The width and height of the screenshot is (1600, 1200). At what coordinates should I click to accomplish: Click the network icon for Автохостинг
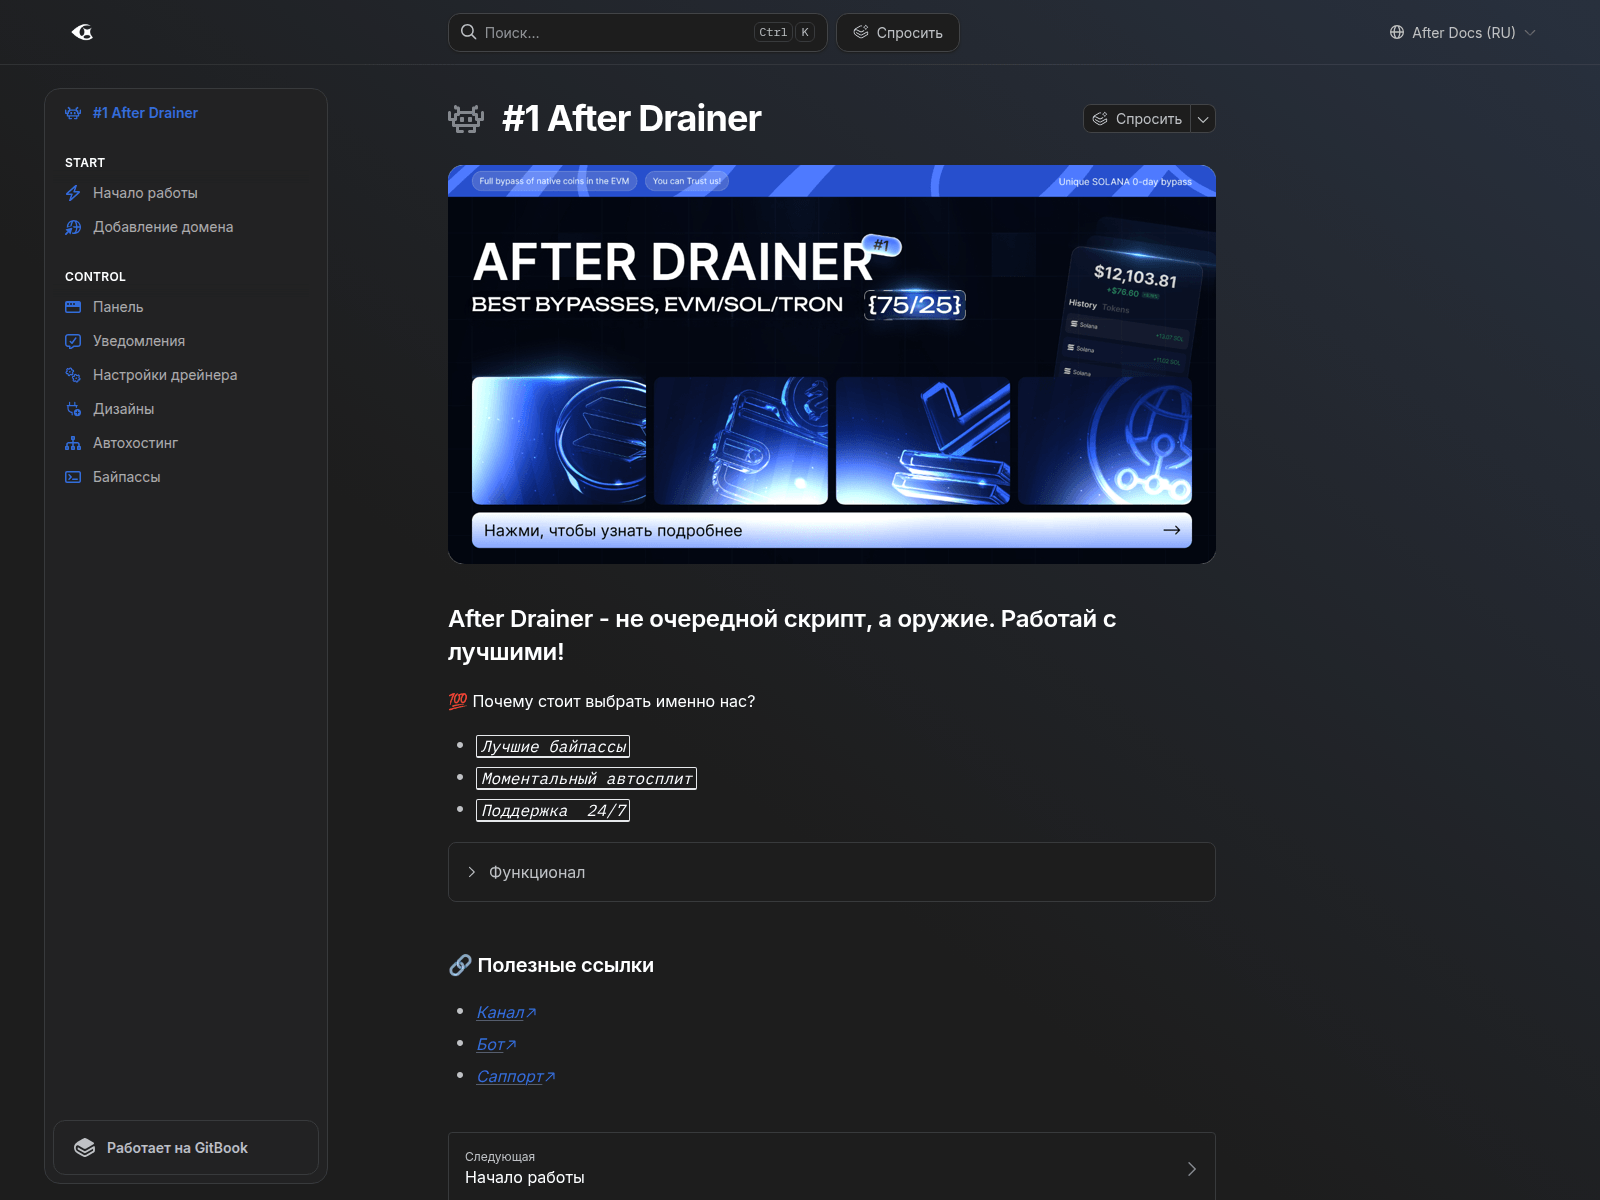[73, 443]
